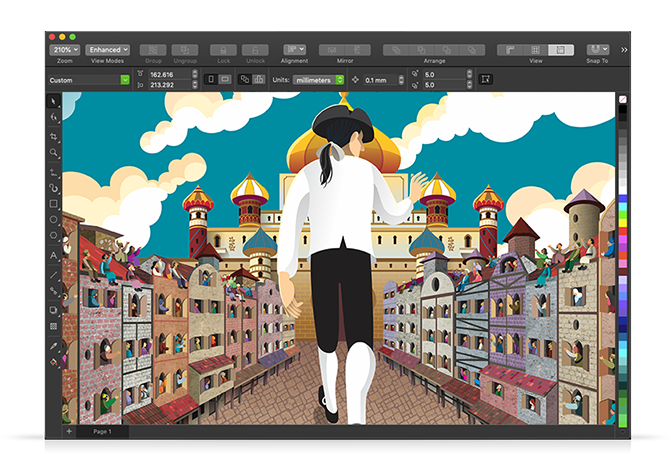Click the palette scroll-down arrow
The image size is (671, 454).
tap(623, 432)
